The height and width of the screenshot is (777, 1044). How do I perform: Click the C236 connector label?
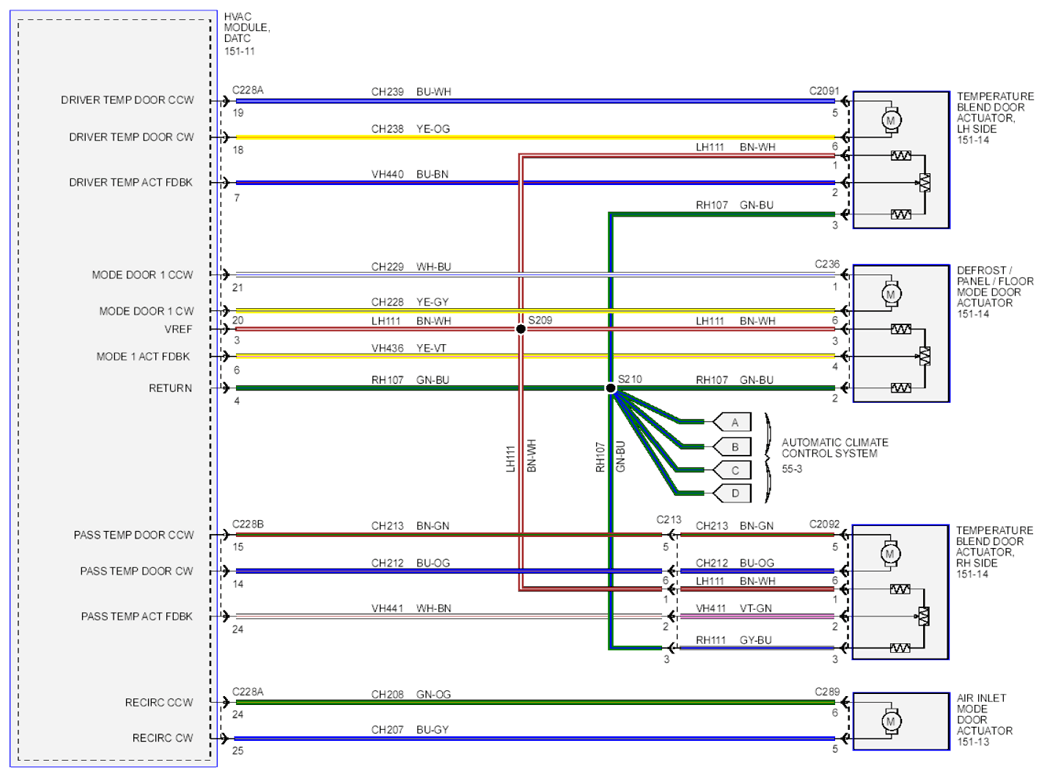(828, 264)
